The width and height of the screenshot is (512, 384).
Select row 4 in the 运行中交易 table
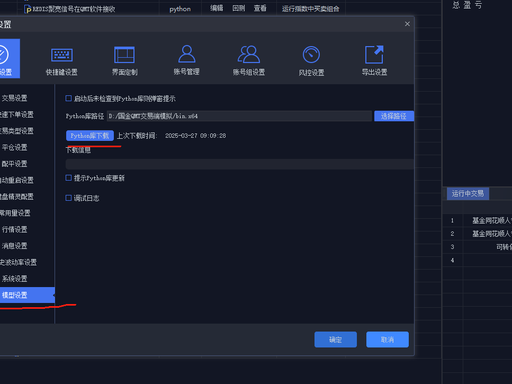pos(477,260)
